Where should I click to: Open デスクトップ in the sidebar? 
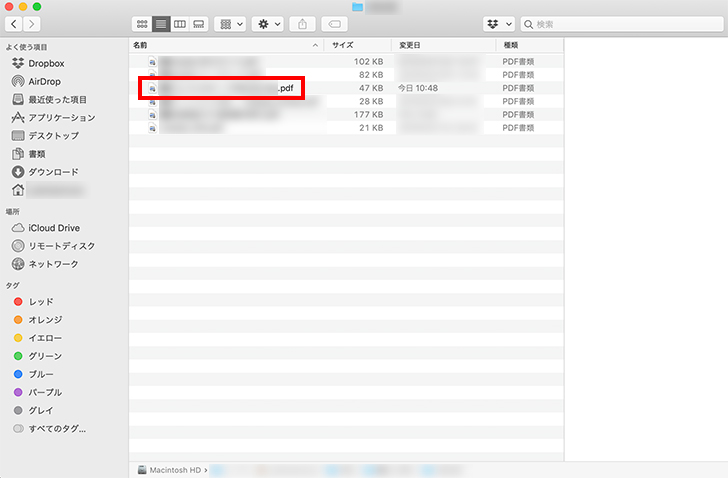click(x=45, y=136)
